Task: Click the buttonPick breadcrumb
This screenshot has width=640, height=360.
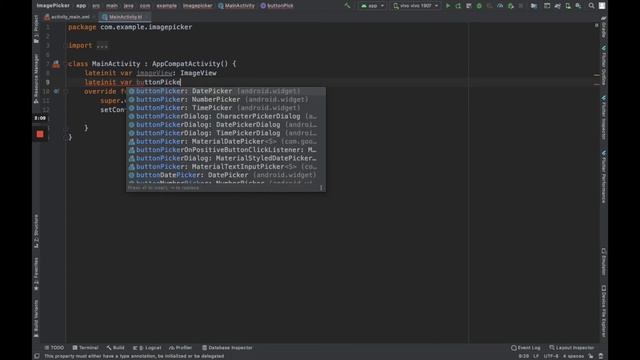Action: point(277,6)
